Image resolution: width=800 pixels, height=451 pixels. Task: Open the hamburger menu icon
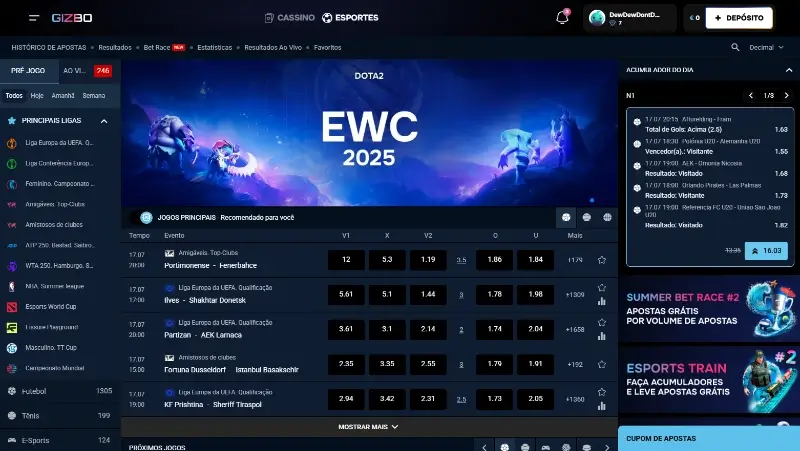(x=34, y=18)
